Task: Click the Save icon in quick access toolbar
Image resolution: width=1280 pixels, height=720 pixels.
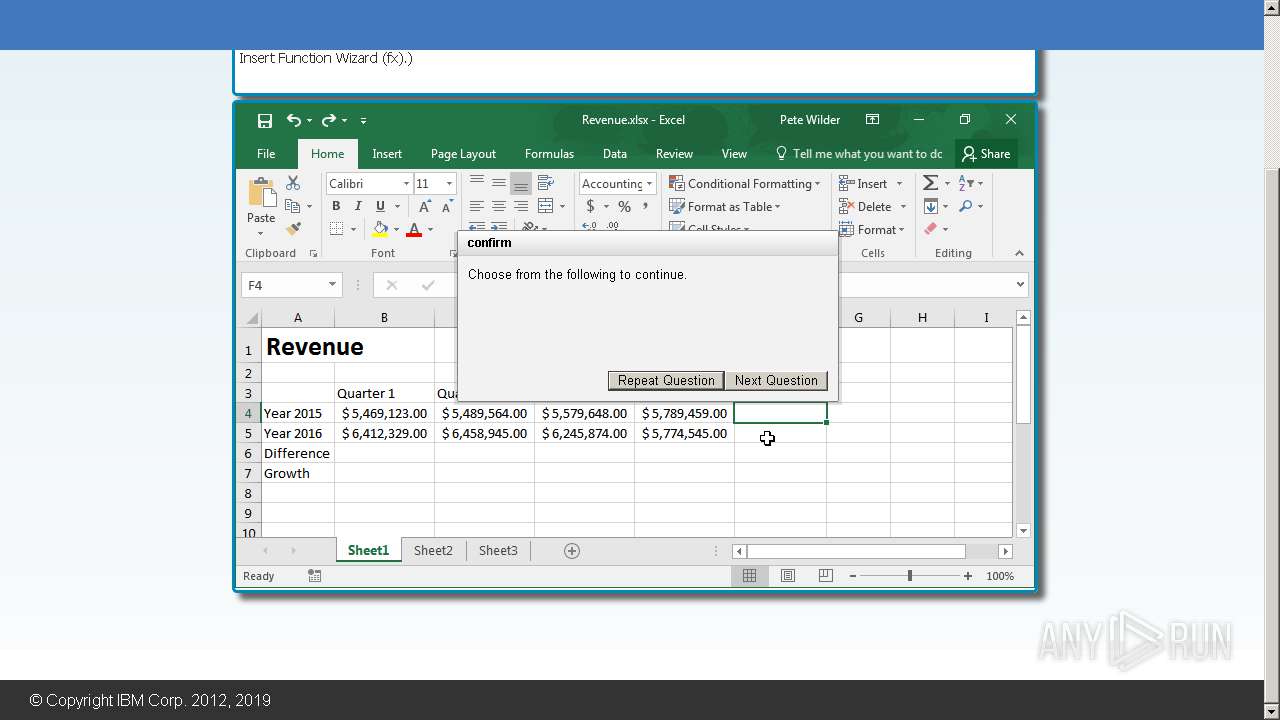Action: tap(265, 120)
